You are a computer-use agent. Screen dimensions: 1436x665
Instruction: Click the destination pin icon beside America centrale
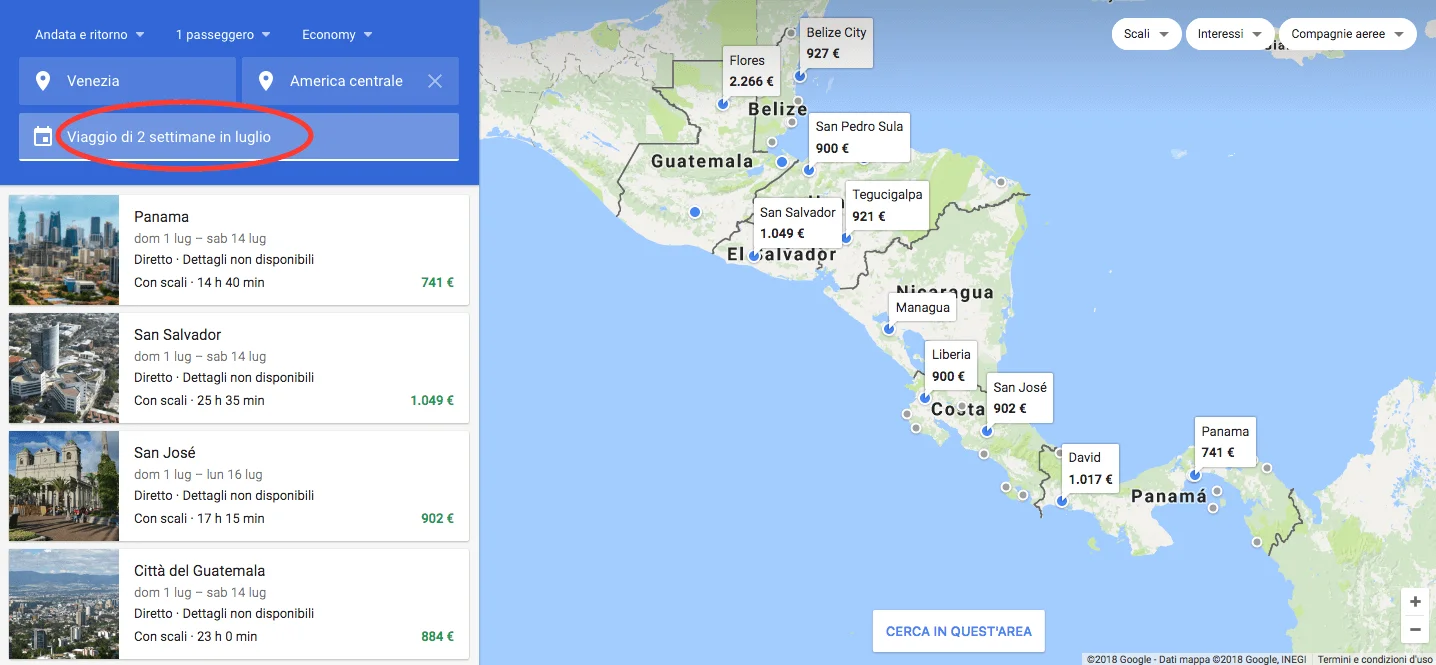point(266,81)
